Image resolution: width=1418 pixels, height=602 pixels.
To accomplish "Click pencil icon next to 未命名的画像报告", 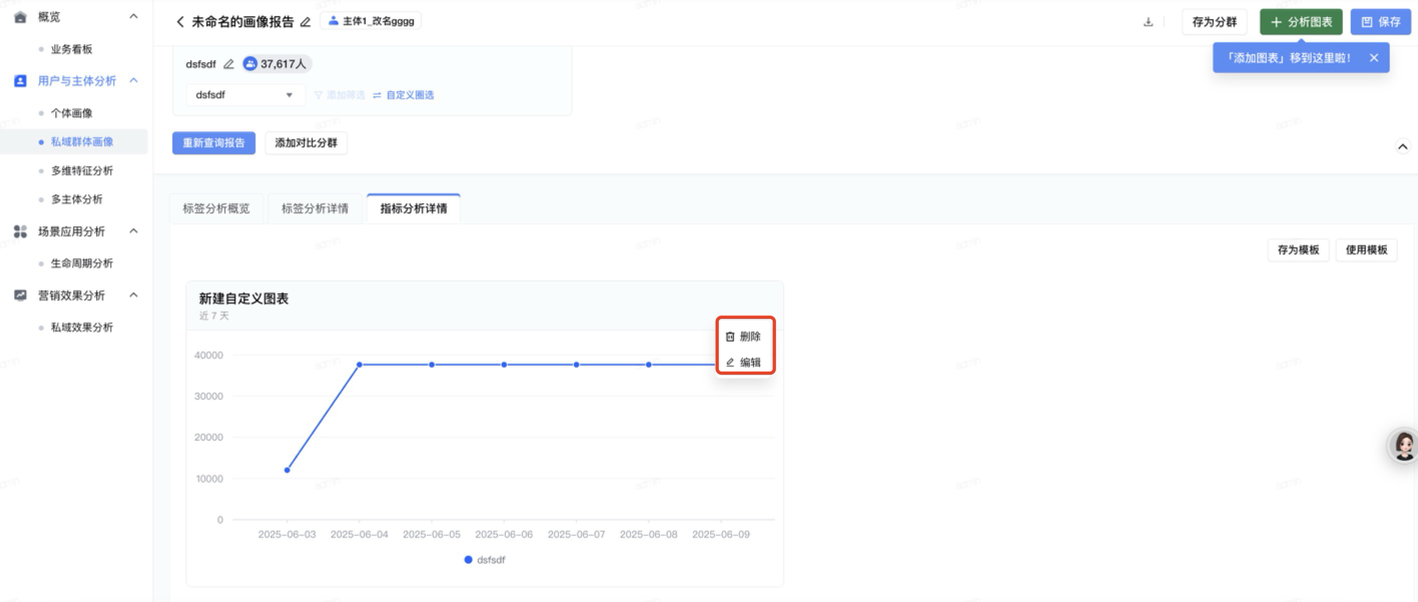I will (x=306, y=22).
